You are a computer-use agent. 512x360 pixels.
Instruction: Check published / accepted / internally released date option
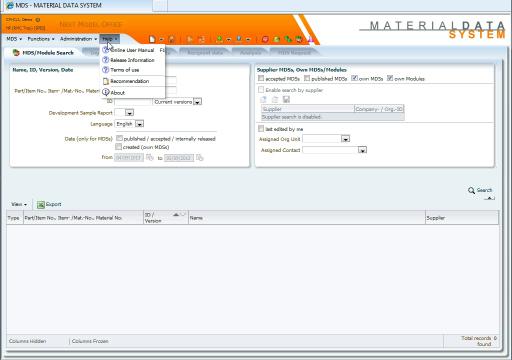click(x=119, y=138)
